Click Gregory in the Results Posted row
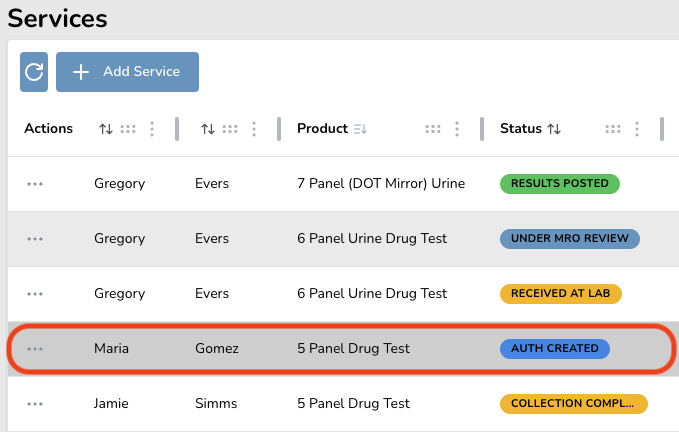Screen dimensions: 679x432 coord(120,184)
